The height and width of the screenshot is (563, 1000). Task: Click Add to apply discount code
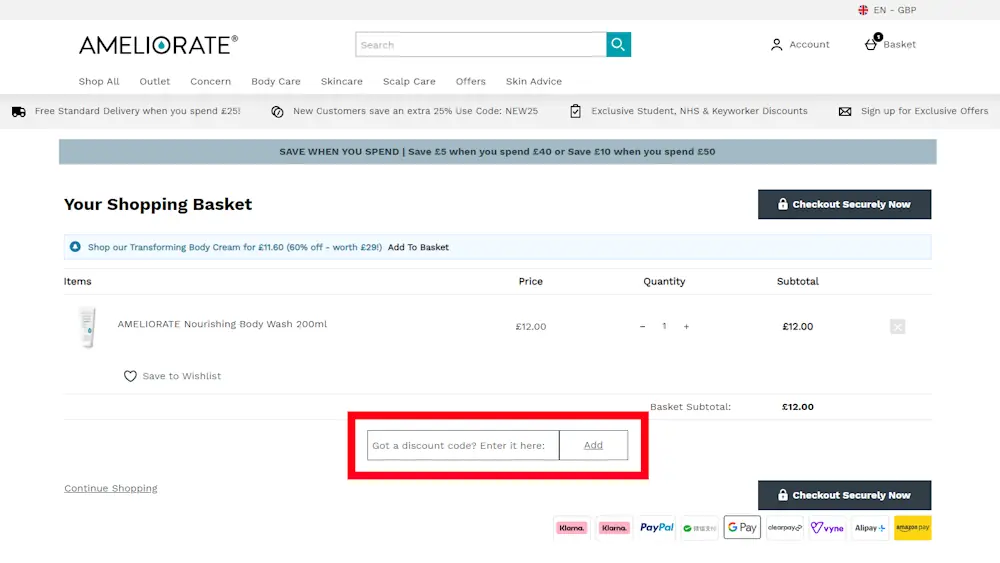point(593,445)
